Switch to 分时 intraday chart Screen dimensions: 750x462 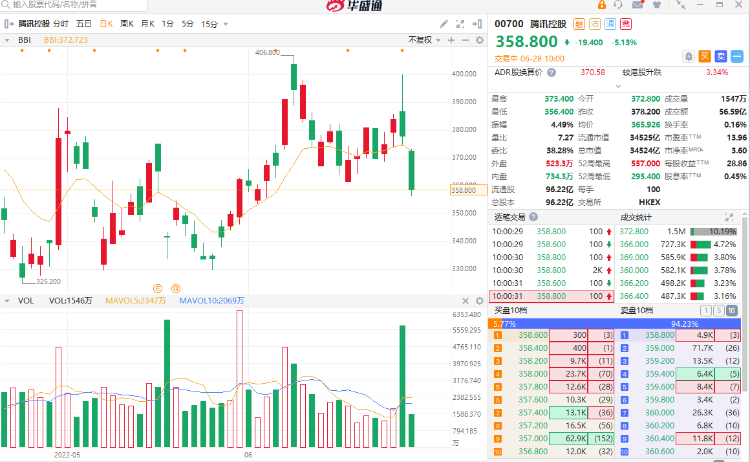61,24
